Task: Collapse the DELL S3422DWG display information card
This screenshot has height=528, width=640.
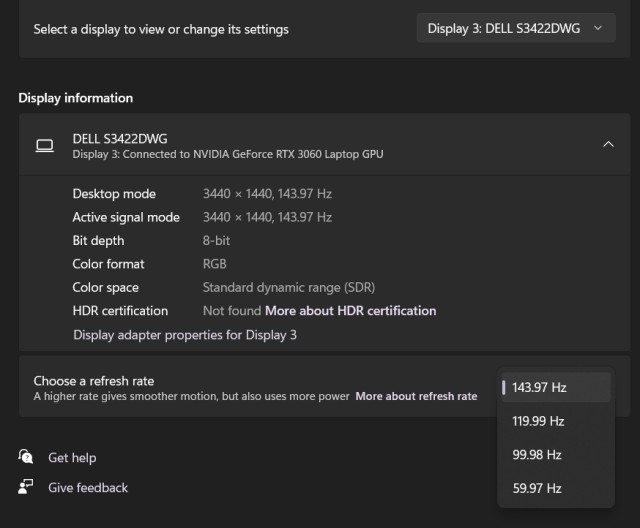Action: coord(608,145)
